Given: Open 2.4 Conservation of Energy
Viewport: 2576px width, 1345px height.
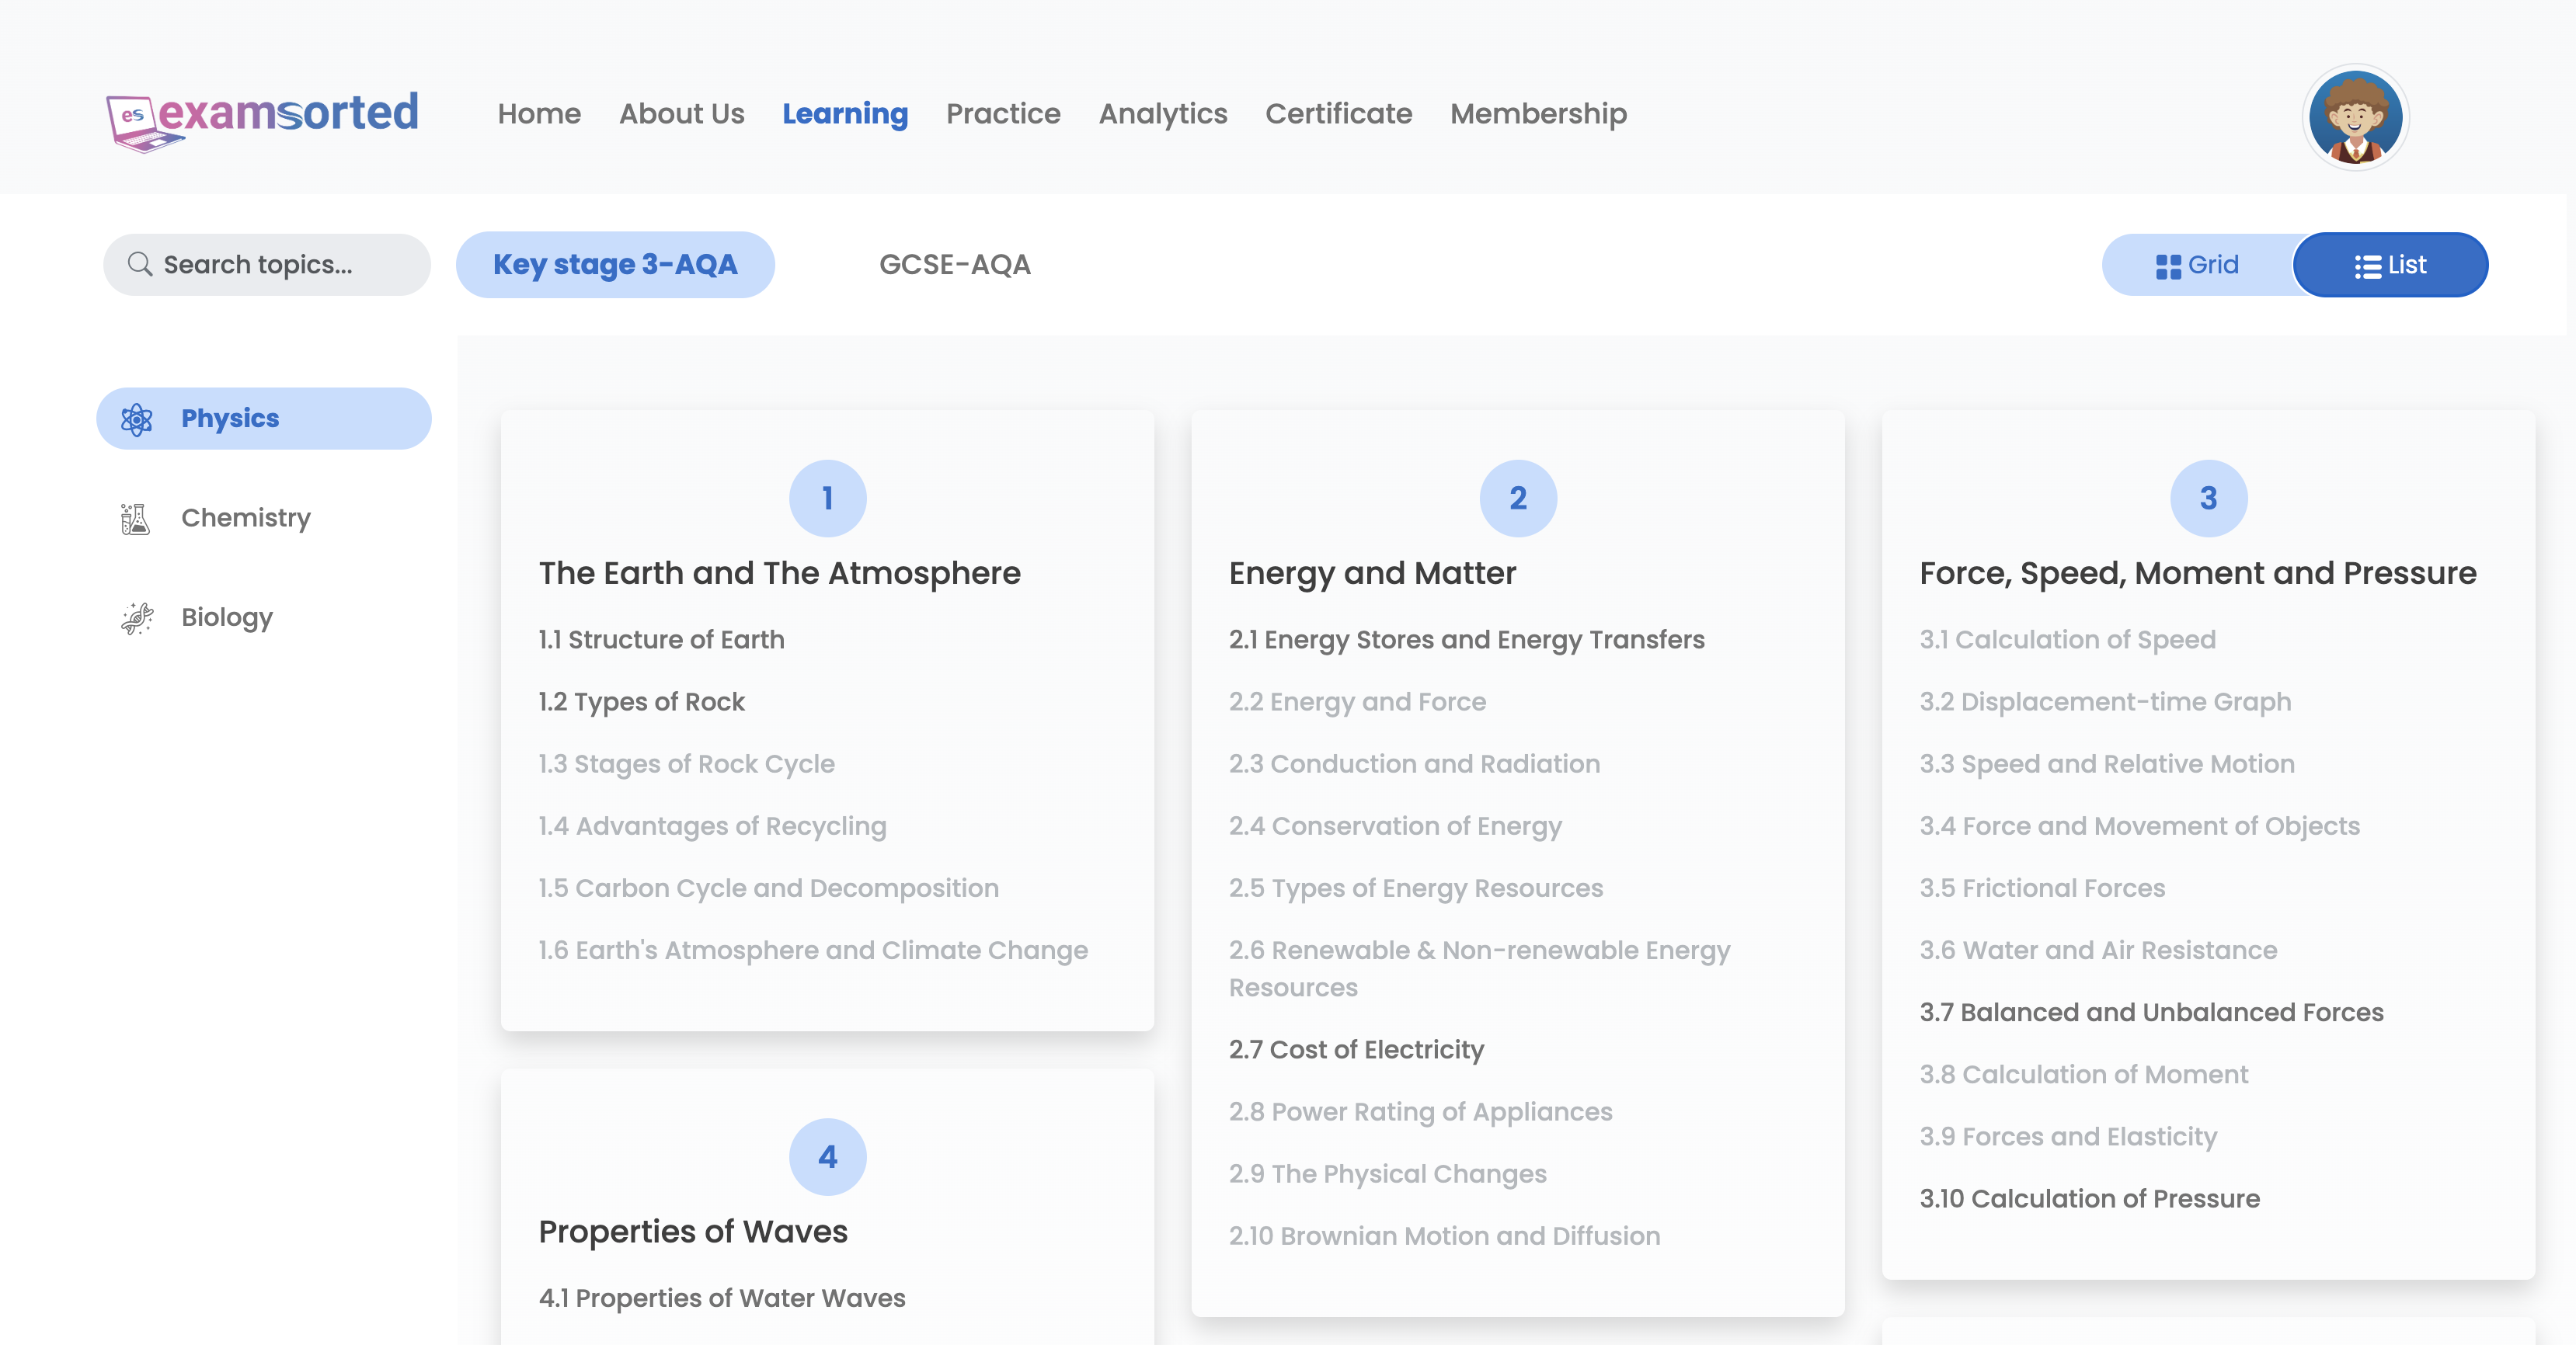Looking at the screenshot, I should (x=1395, y=826).
